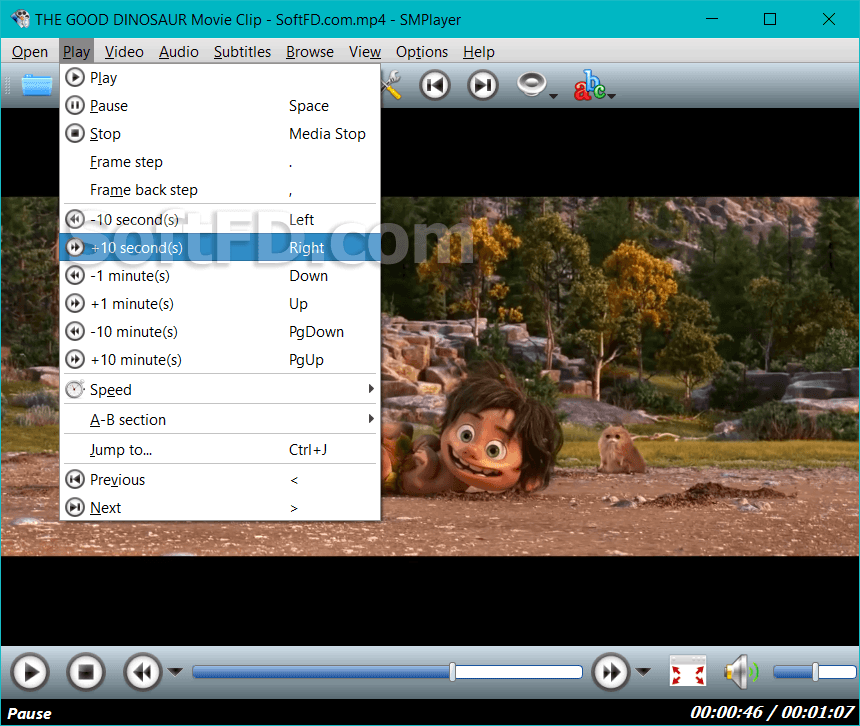The height and width of the screenshot is (726, 860).
Task: Open preferences via the tools icon
Action: (x=392, y=86)
